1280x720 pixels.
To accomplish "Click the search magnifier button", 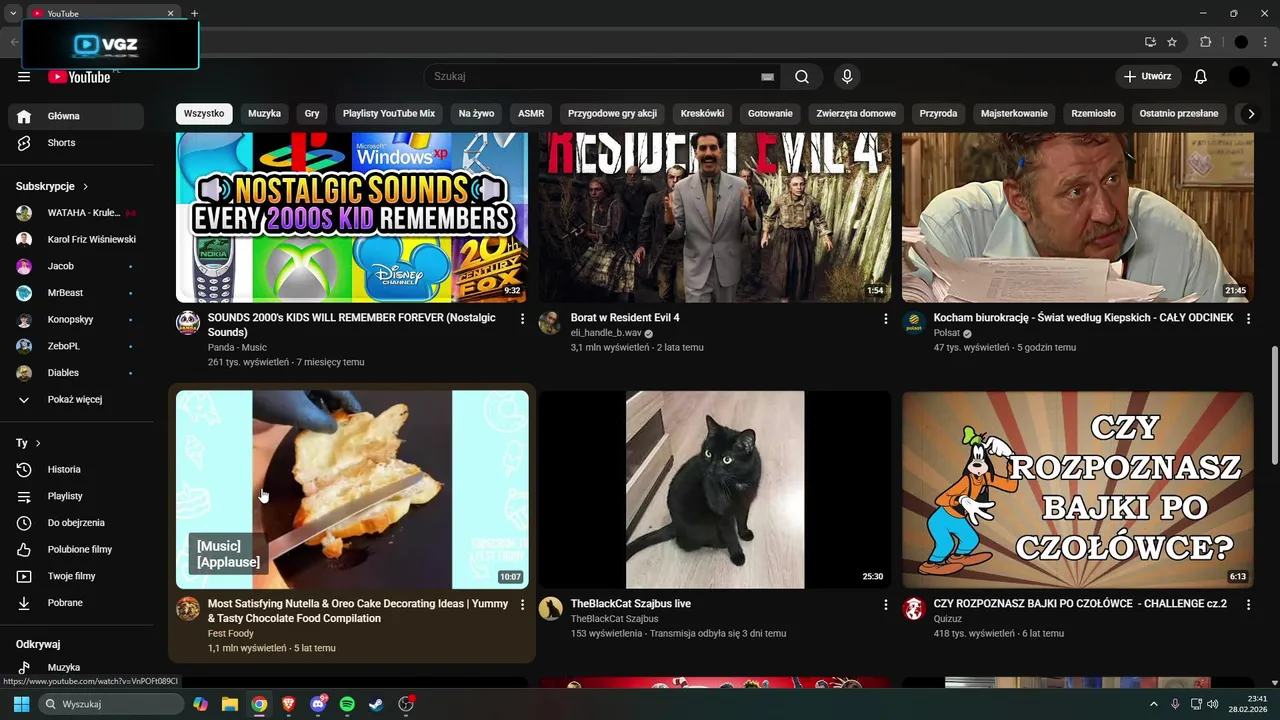I will pos(802,77).
